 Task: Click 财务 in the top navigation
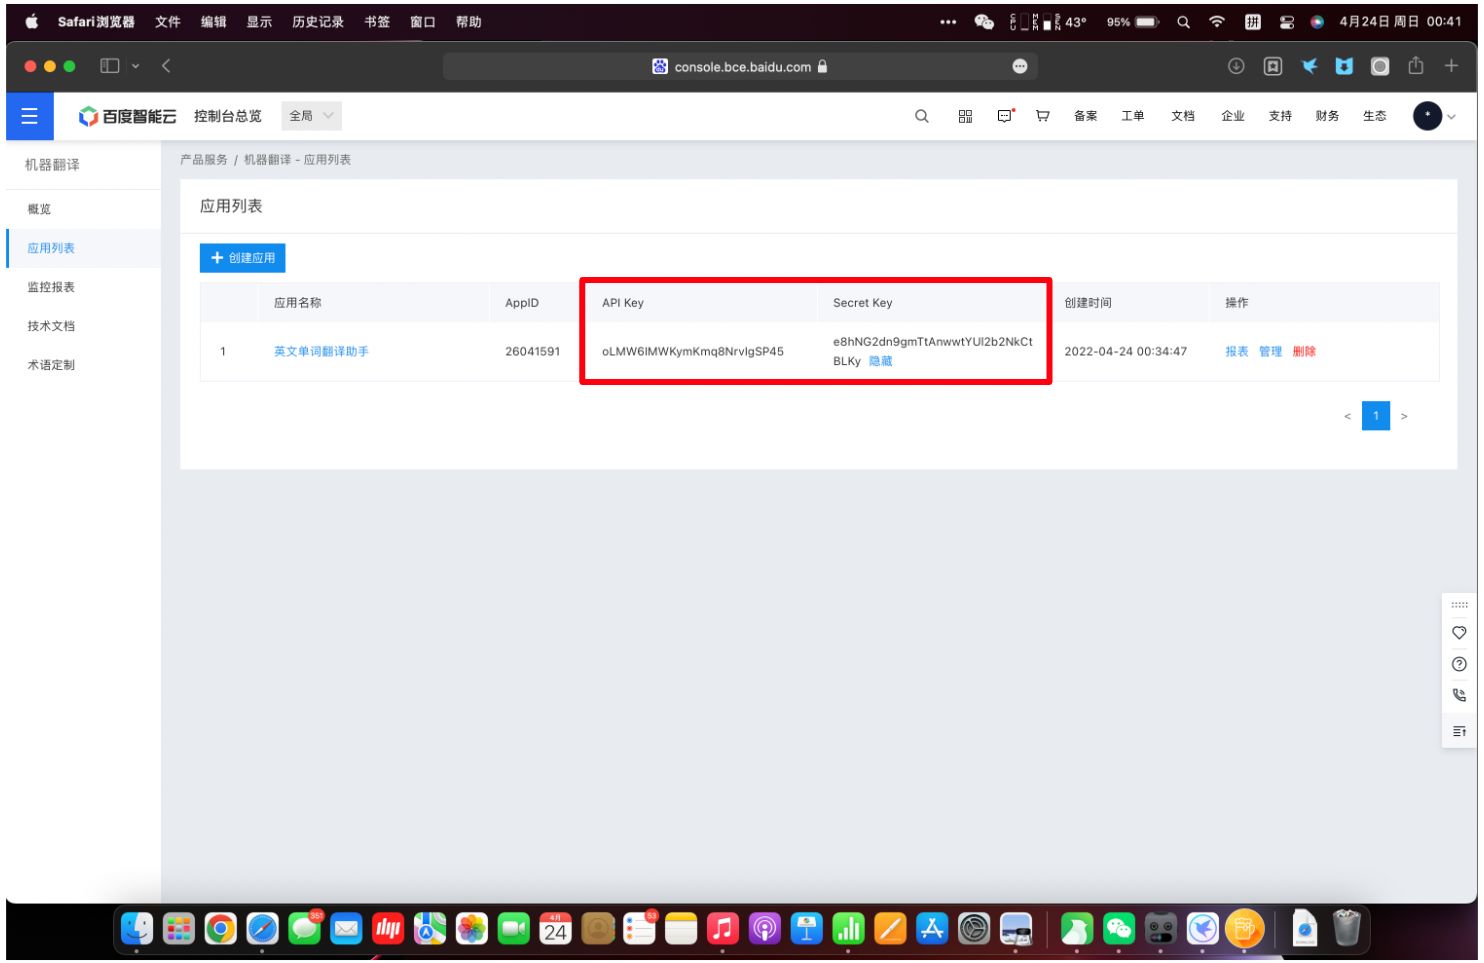pos(1327,116)
